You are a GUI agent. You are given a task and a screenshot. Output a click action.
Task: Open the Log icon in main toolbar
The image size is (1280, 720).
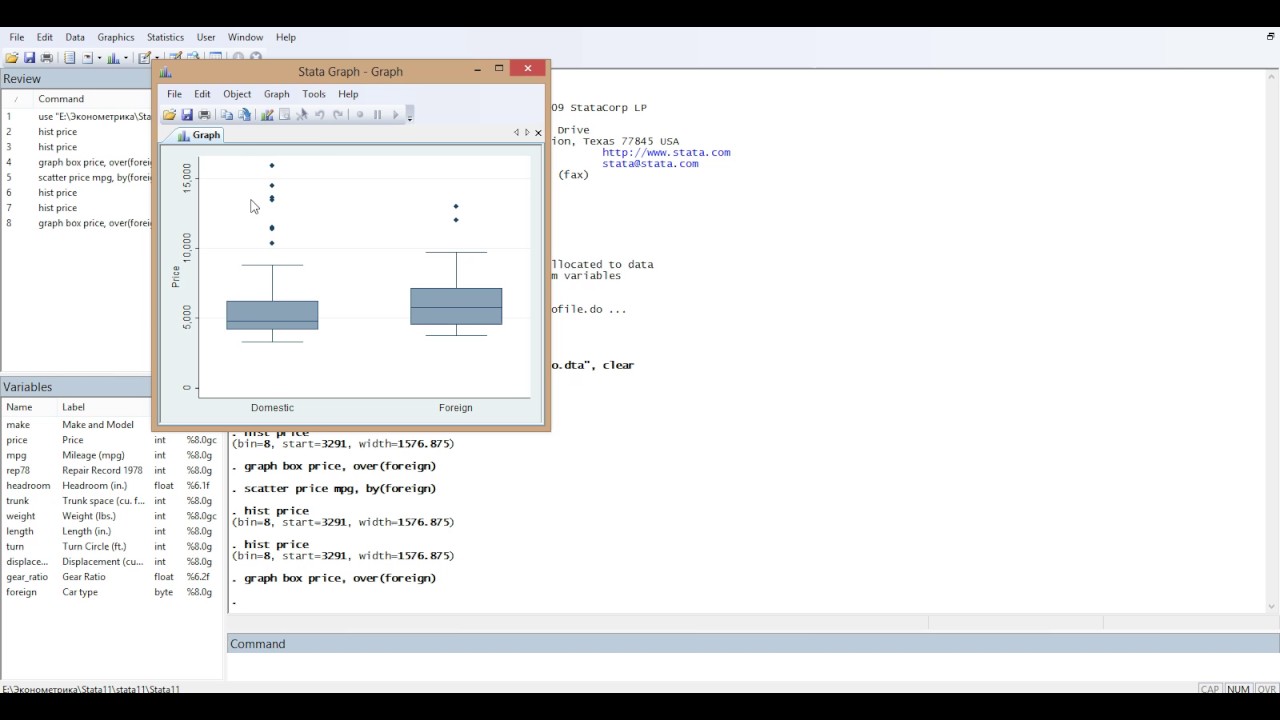coord(70,58)
